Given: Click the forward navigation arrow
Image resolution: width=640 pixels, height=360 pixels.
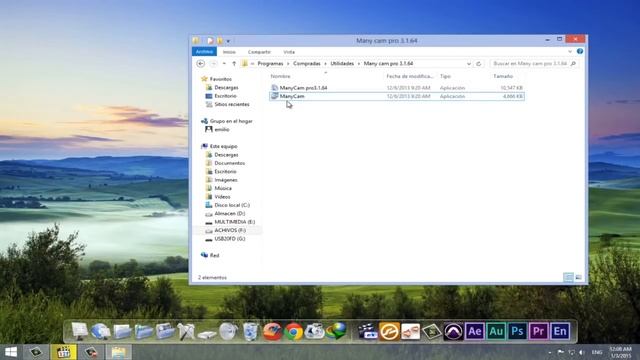Looking at the screenshot, I should [213, 64].
